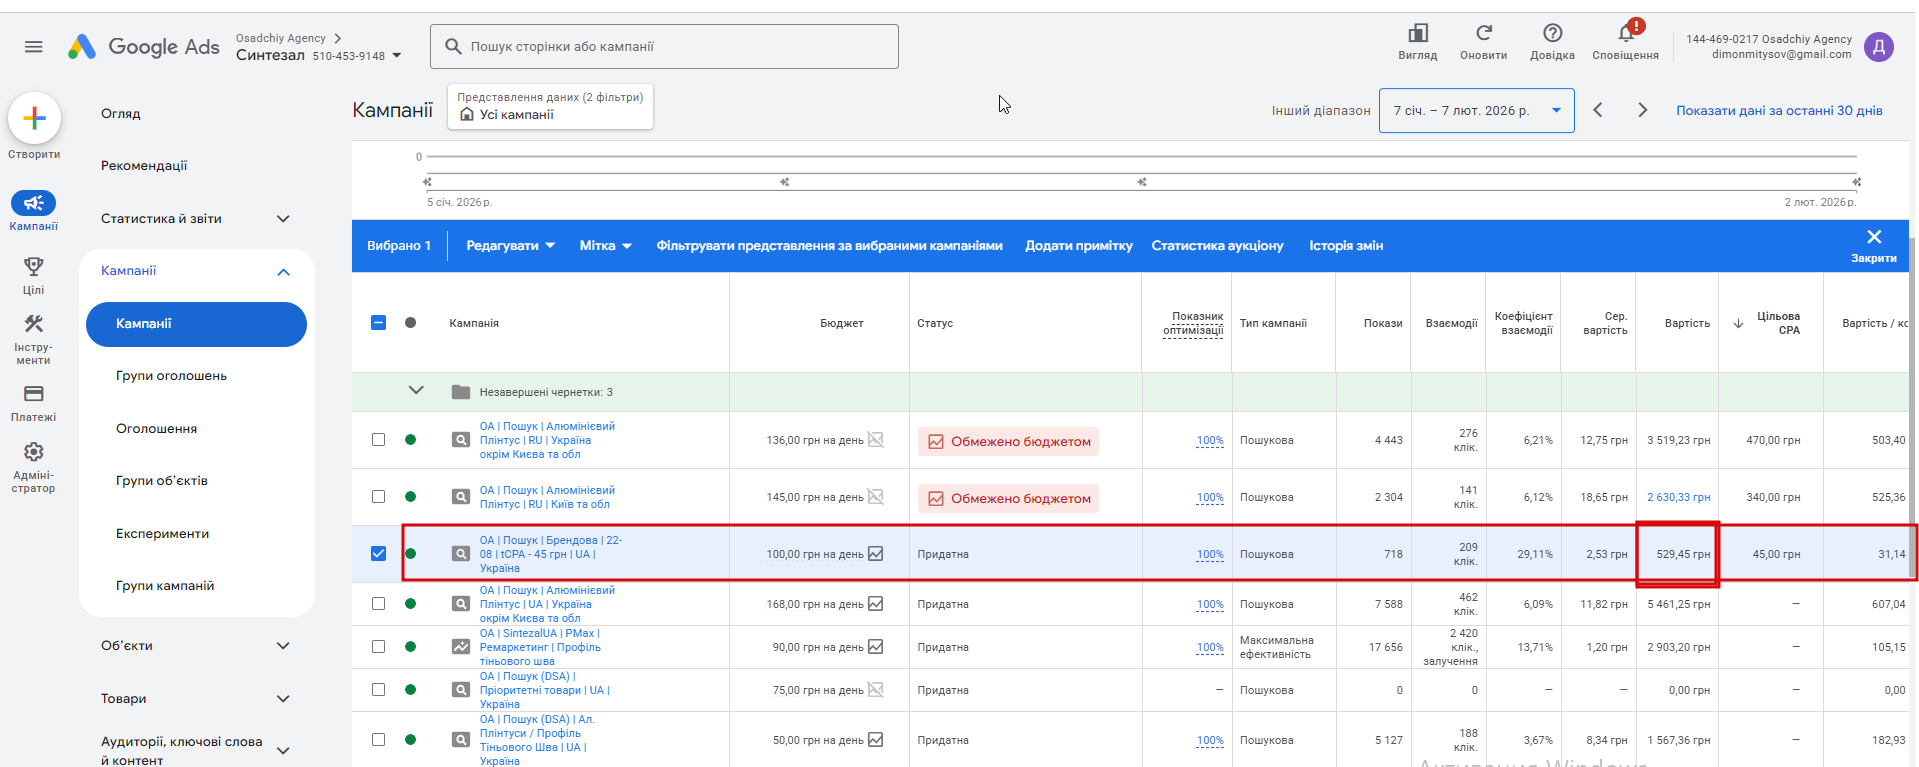Toggle the select-all campaigns header checkbox
The height and width of the screenshot is (767, 1919).
[x=378, y=322]
